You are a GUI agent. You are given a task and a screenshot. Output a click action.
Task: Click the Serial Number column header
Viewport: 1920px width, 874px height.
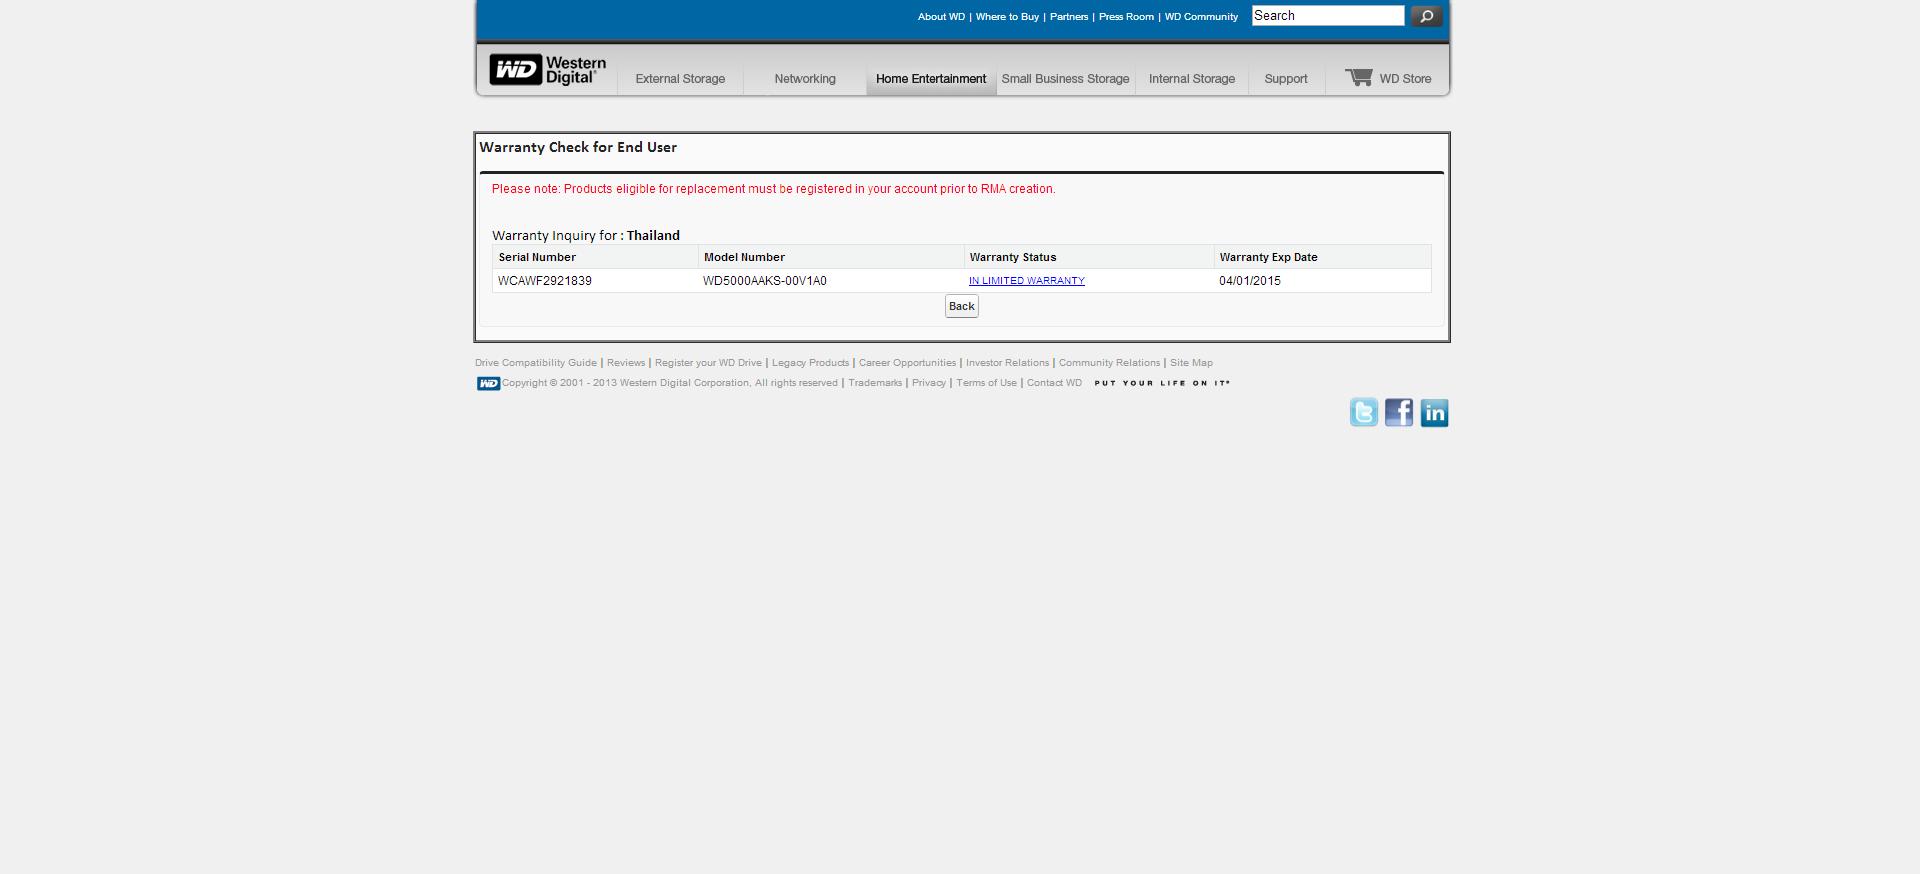point(595,257)
